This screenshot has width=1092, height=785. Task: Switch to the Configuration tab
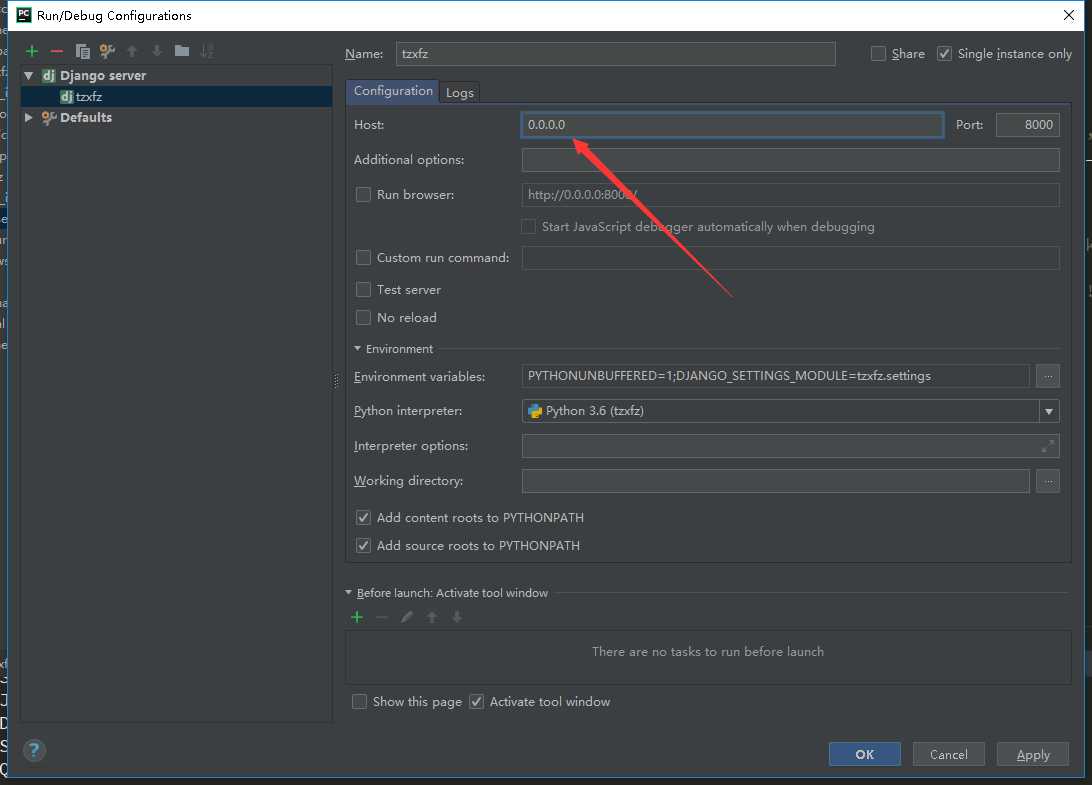click(393, 91)
